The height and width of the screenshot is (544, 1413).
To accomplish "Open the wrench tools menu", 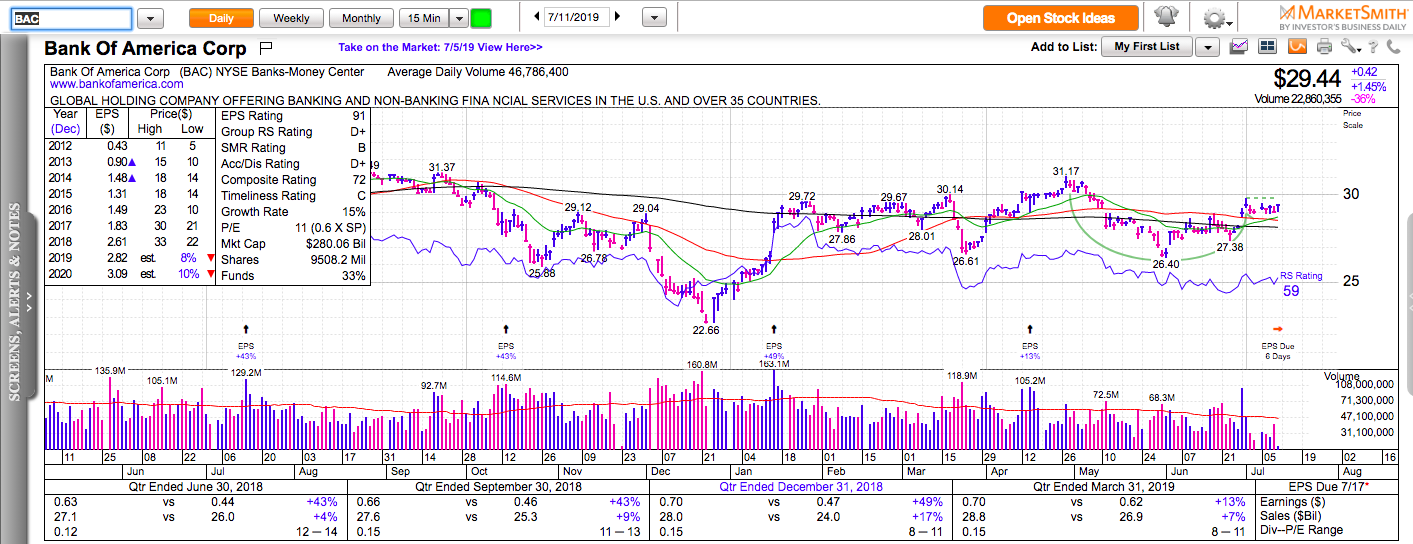I will tap(1351, 46).
